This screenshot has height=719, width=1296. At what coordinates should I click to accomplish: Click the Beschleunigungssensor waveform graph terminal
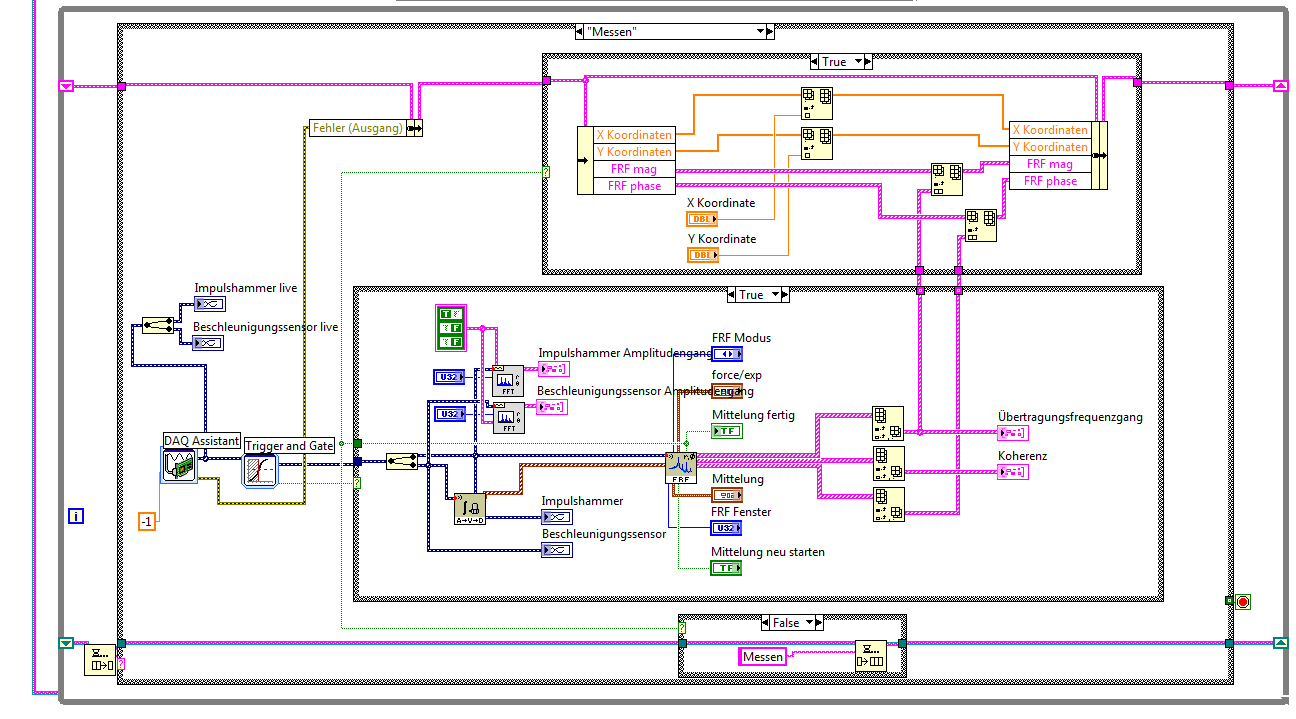[x=557, y=550]
